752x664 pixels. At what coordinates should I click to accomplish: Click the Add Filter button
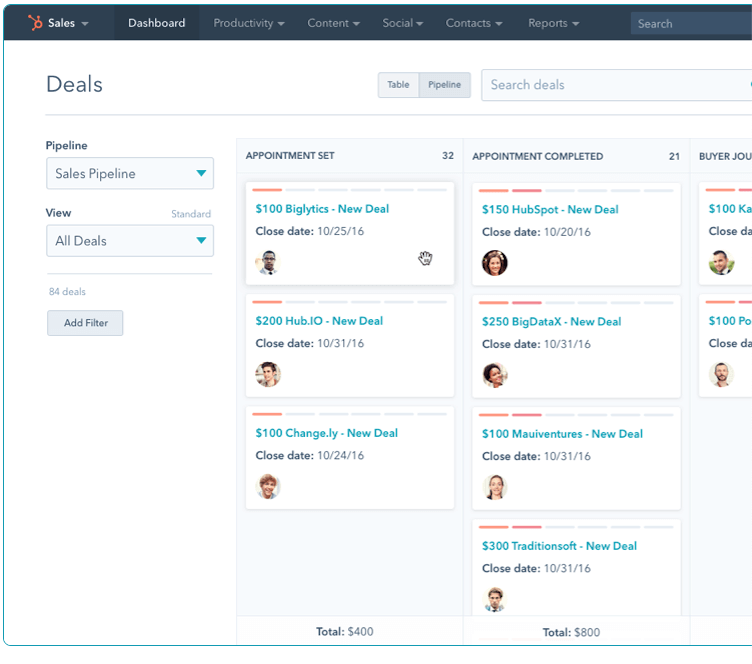(x=85, y=323)
